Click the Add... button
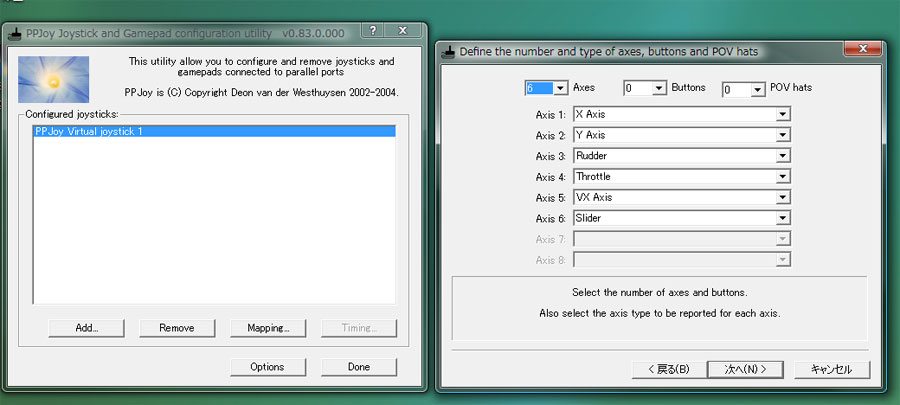This screenshot has width=900, height=405. 86,328
